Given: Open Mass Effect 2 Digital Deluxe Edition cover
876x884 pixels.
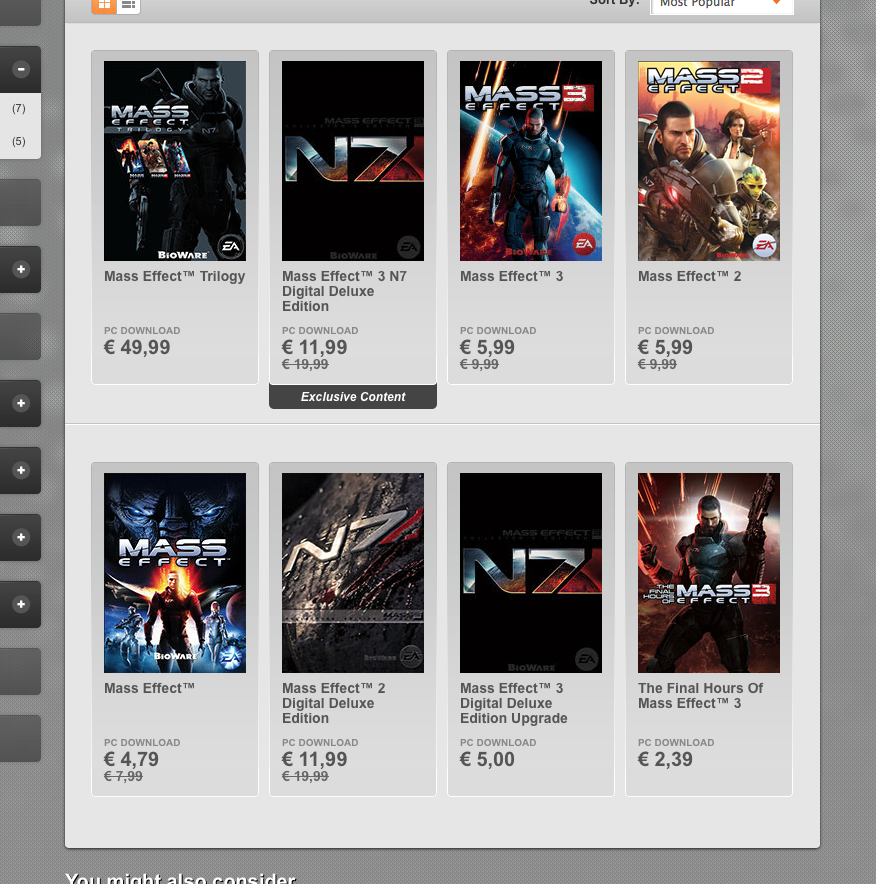Looking at the screenshot, I should [353, 573].
